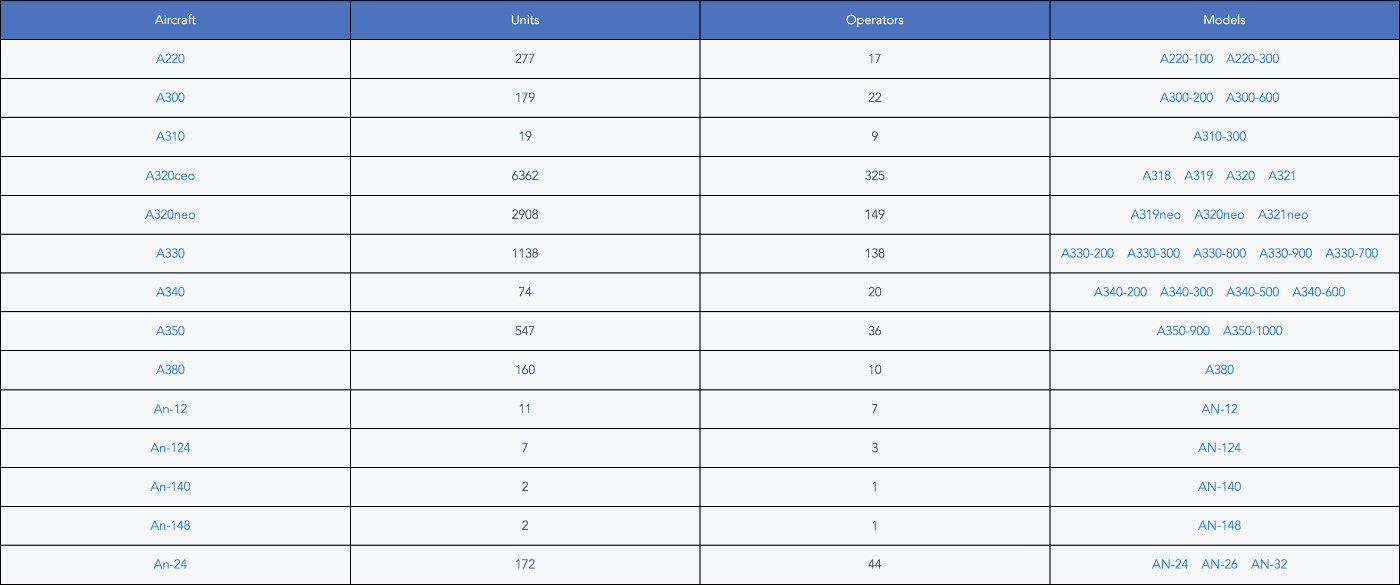Open the A330-900 model link

click(1285, 254)
